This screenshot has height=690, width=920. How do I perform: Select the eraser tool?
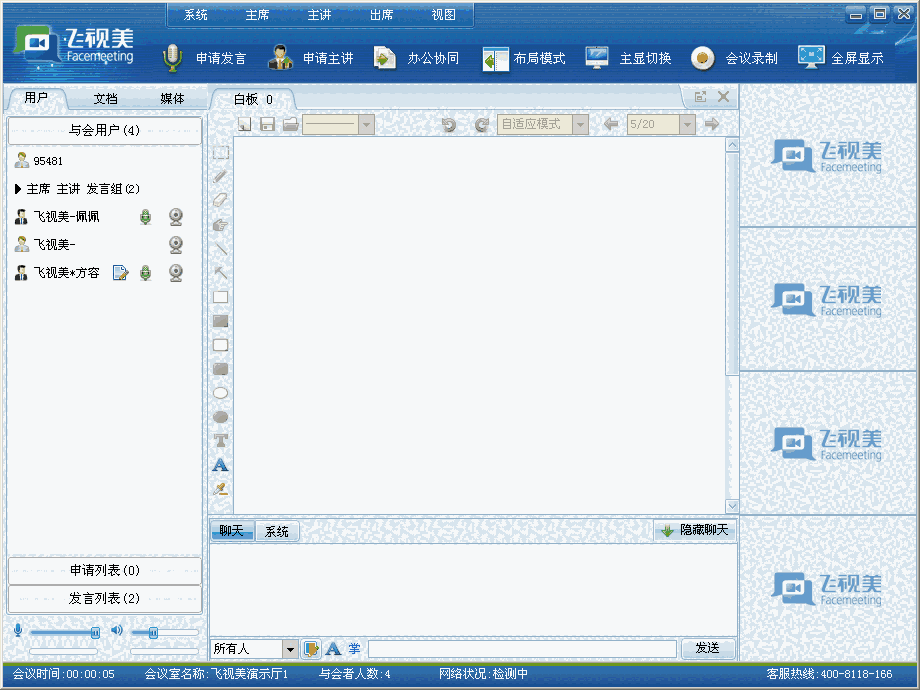[221, 200]
